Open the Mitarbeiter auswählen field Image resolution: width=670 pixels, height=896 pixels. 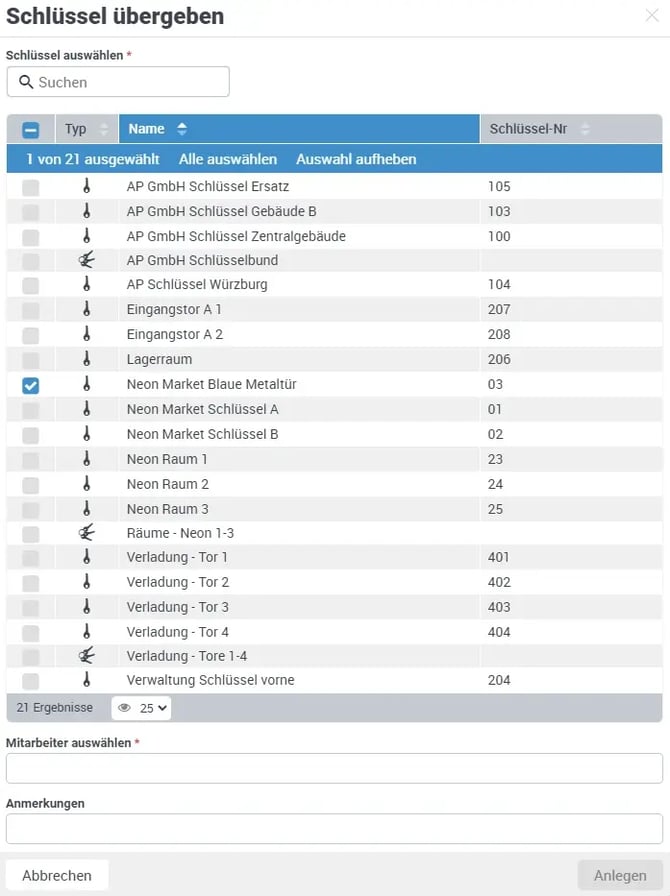334,768
